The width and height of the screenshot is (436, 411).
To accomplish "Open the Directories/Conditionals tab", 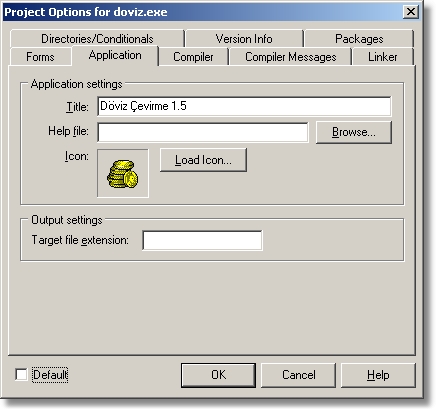I will click(97, 39).
